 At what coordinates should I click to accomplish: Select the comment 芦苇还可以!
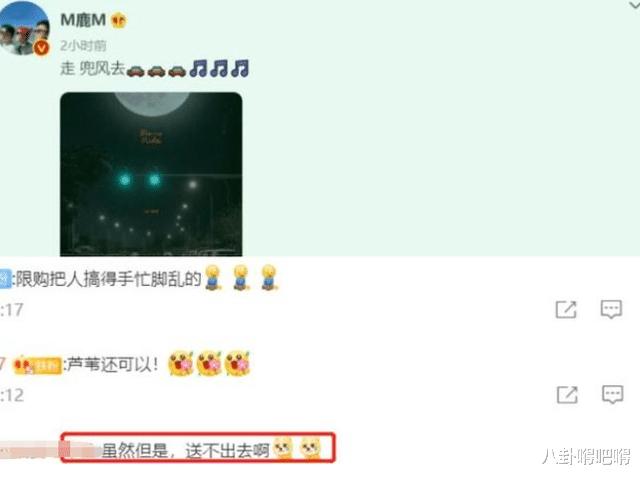[113, 365]
